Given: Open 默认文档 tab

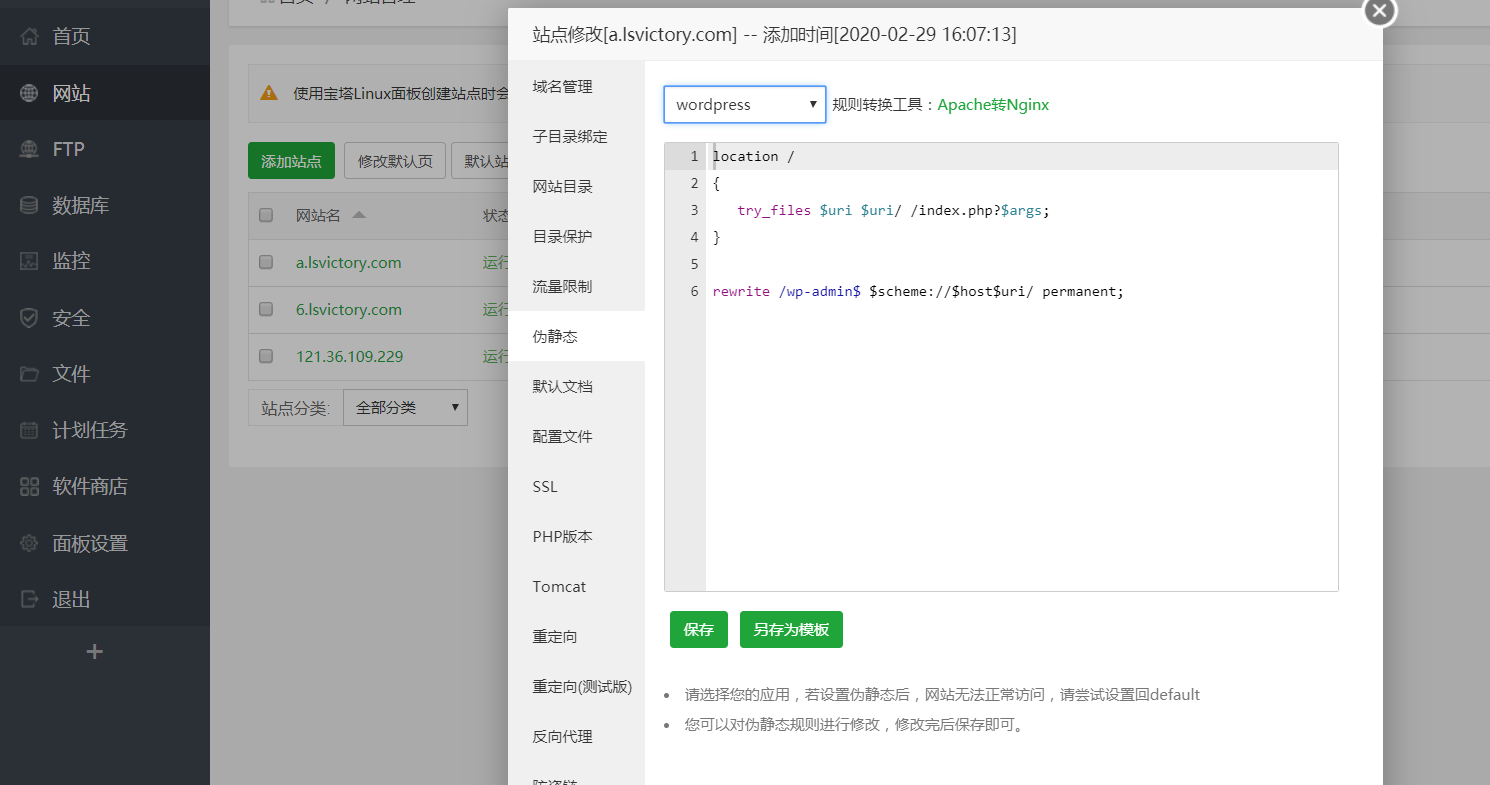Looking at the screenshot, I should pyautogui.click(x=576, y=387).
